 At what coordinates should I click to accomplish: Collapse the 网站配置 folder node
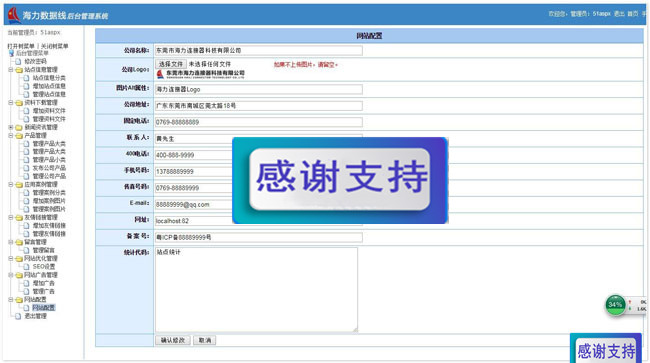pyautogui.click(x=11, y=299)
